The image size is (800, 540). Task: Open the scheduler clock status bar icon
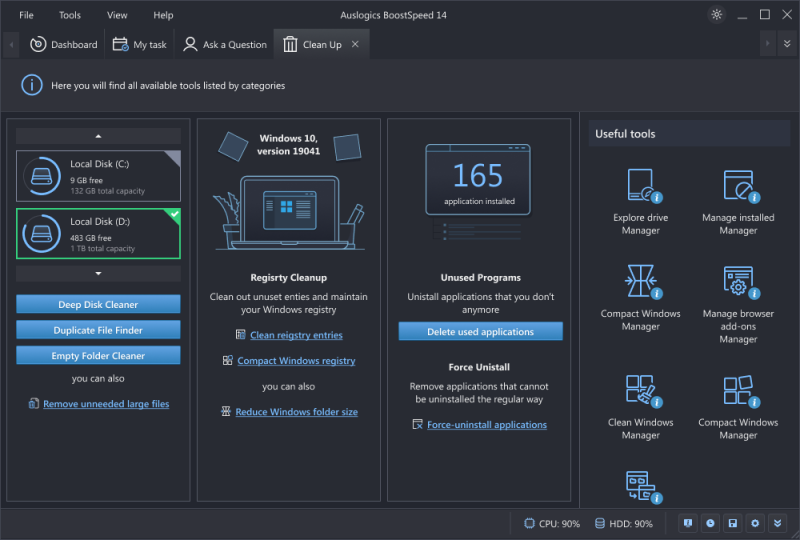(710, 523)
